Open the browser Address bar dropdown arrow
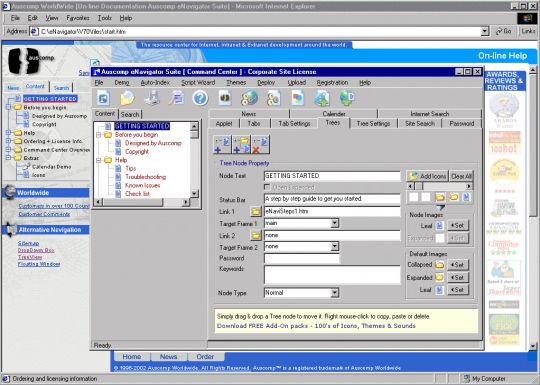This screenshot has height=385, width=540. click(485, 31)
